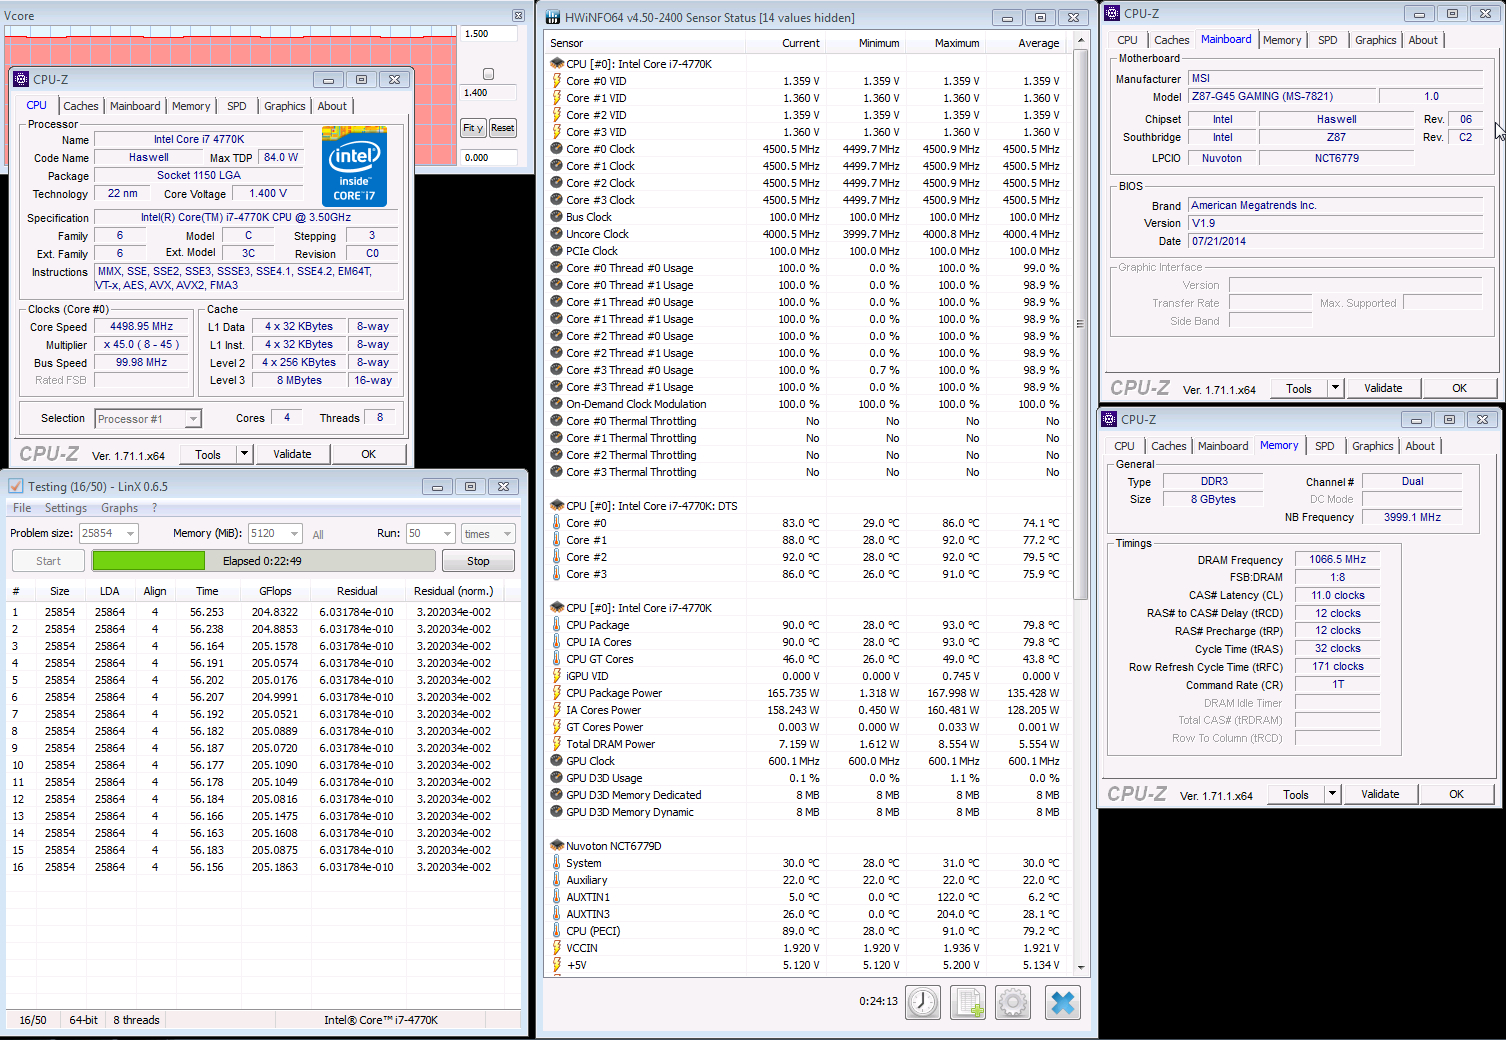Viewport: 1506px width, 1040px height.
Task: Click the icon beside Core #0 Thermal Throttling
Action: pos(557,421)
